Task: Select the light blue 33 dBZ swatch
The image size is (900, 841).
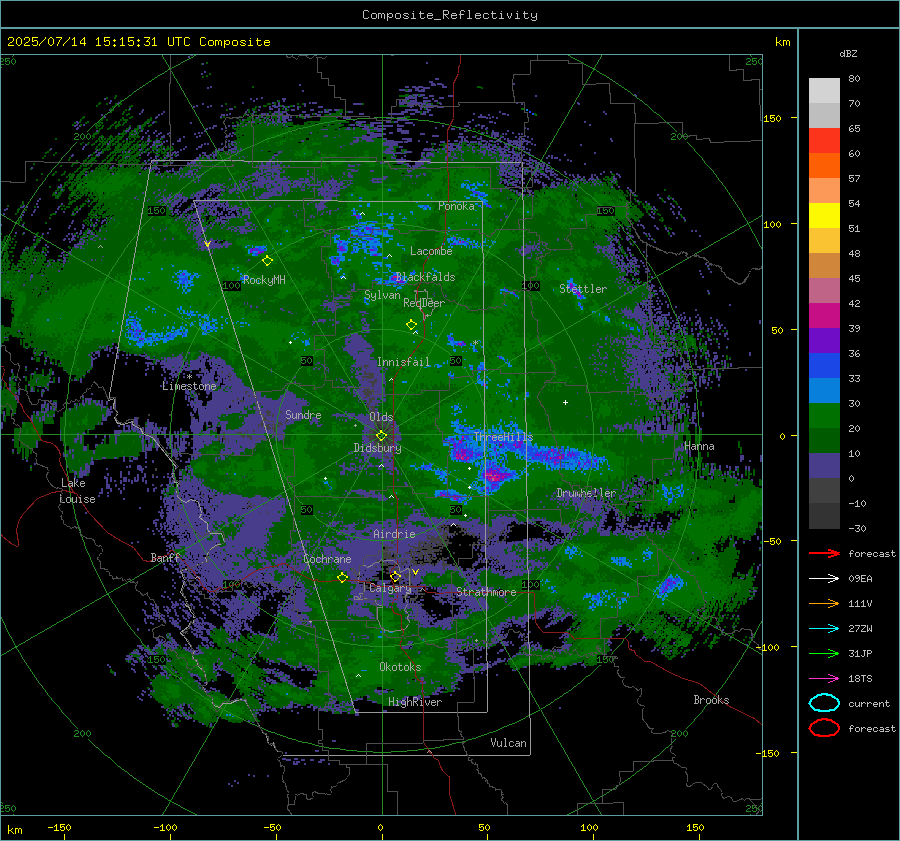Action: pyautogui.click(x=824, y=391)
